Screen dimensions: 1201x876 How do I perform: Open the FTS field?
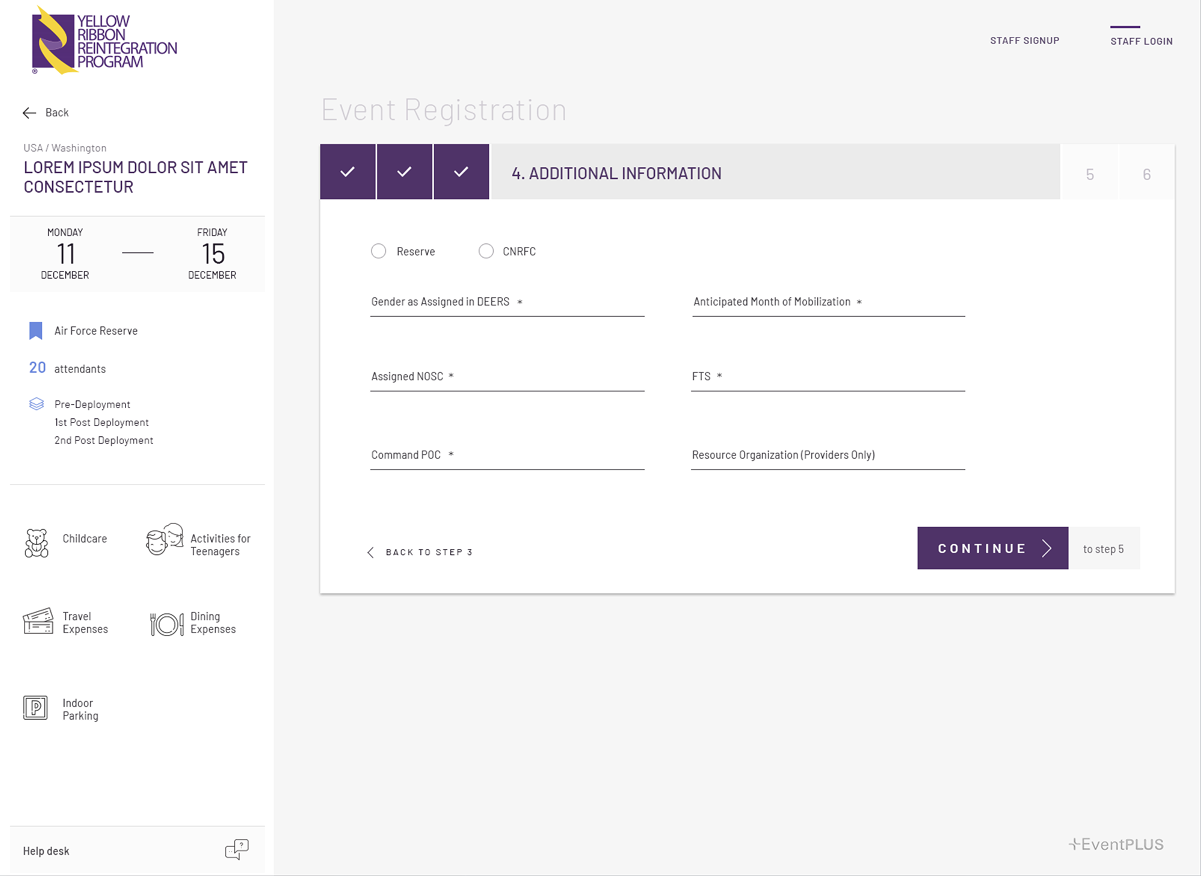(828, 377)
